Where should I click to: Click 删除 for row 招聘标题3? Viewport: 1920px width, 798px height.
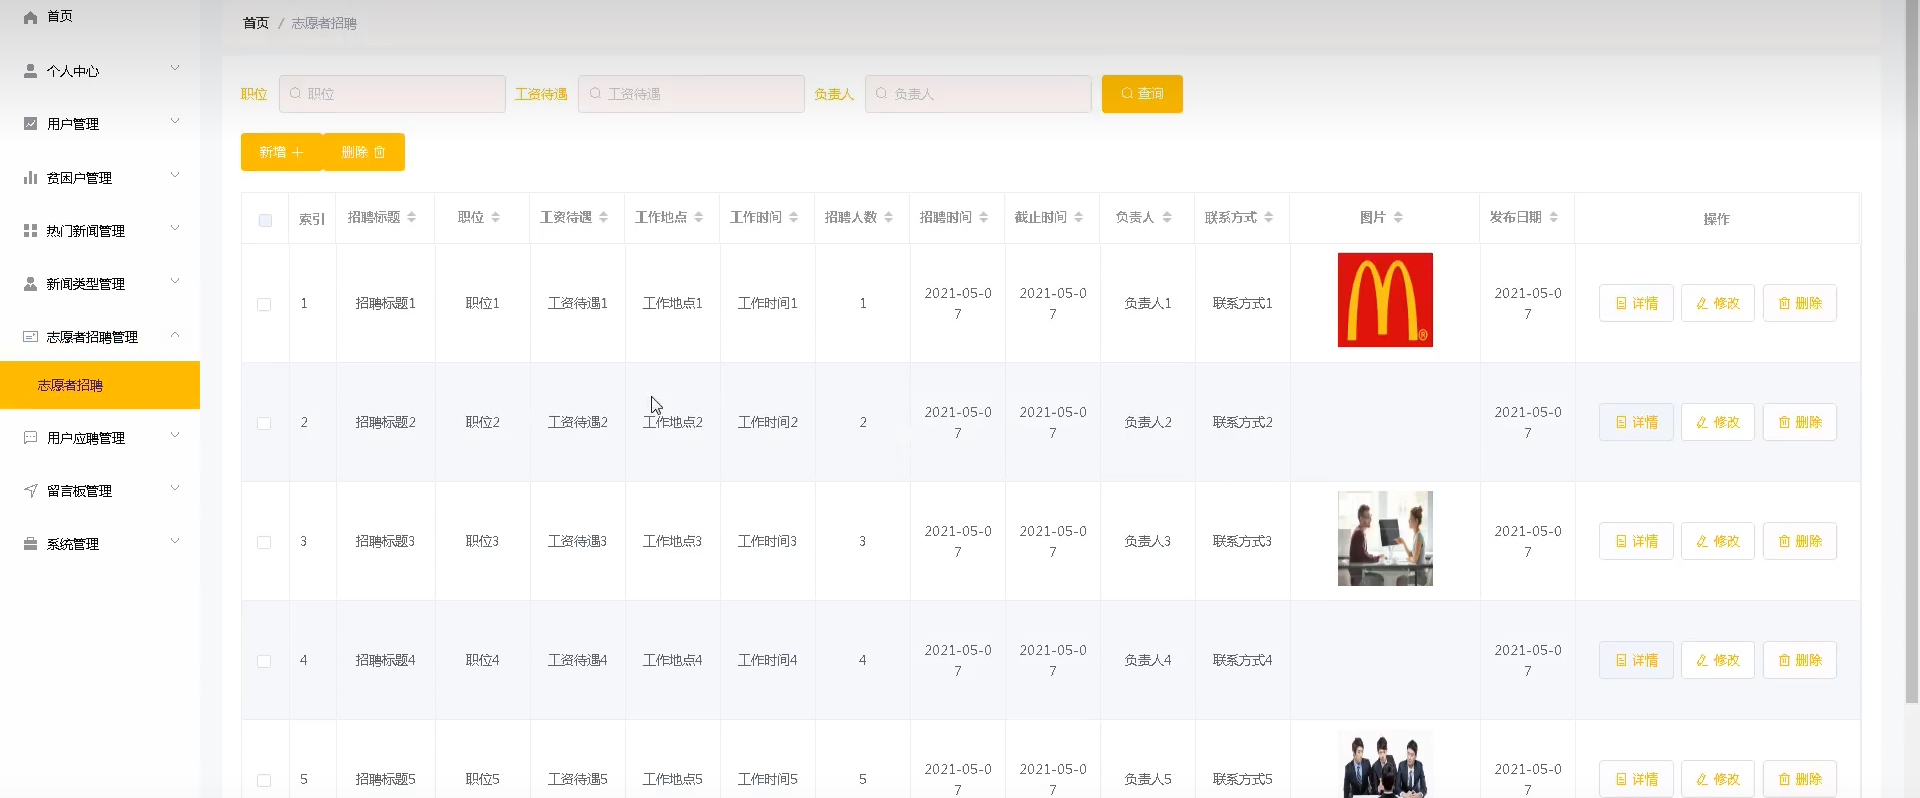(x=1800, y=541)
